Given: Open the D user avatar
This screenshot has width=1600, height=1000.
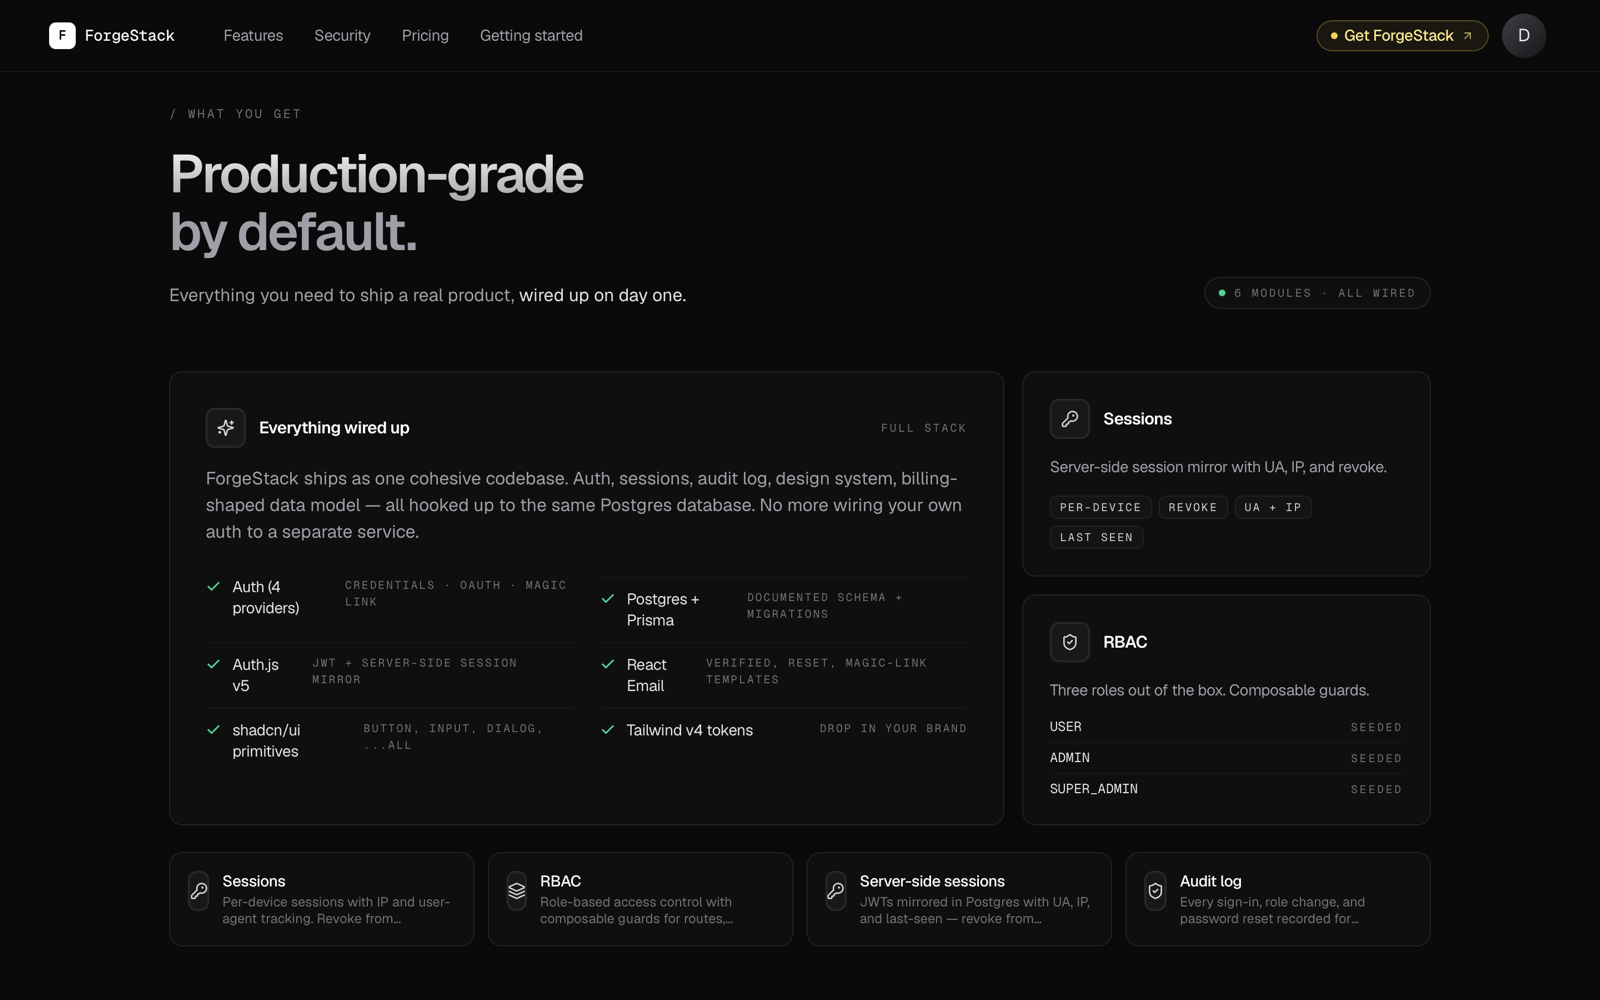Looking at the screenshot, I should point(1523,36).
